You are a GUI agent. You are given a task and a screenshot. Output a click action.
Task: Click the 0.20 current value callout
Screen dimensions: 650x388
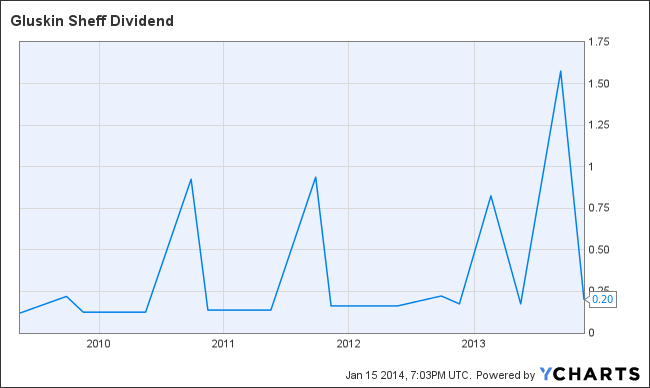coord(601,299)
